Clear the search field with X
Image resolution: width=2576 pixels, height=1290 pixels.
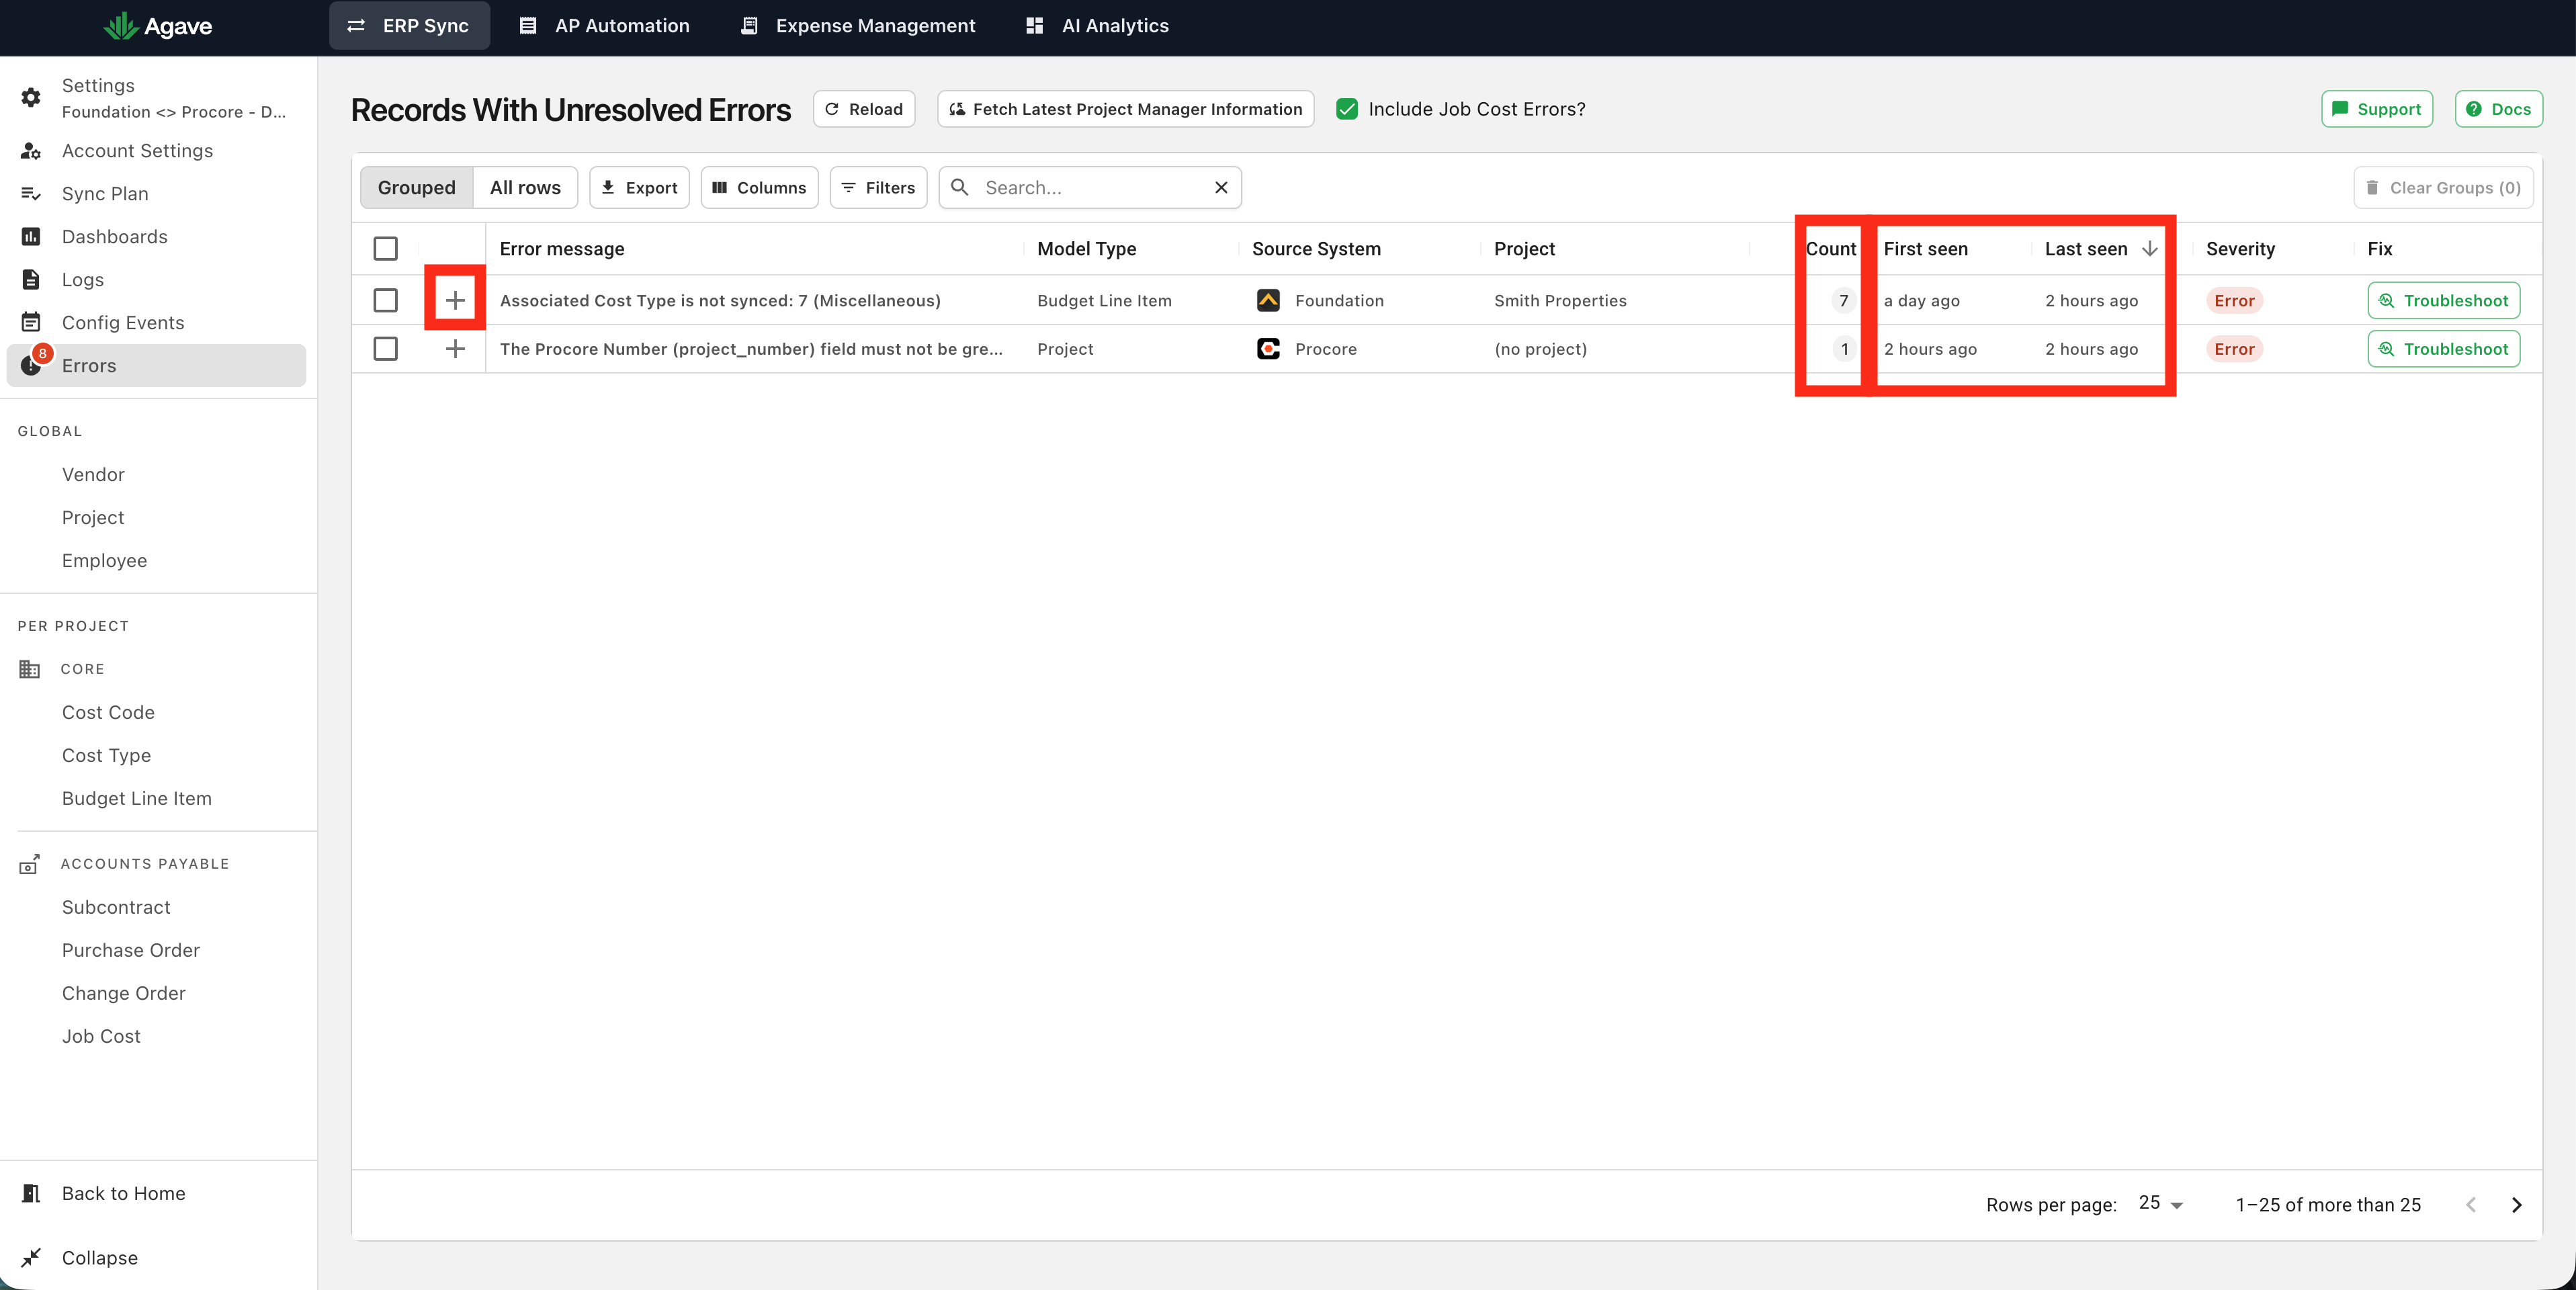pos(1221,187)
